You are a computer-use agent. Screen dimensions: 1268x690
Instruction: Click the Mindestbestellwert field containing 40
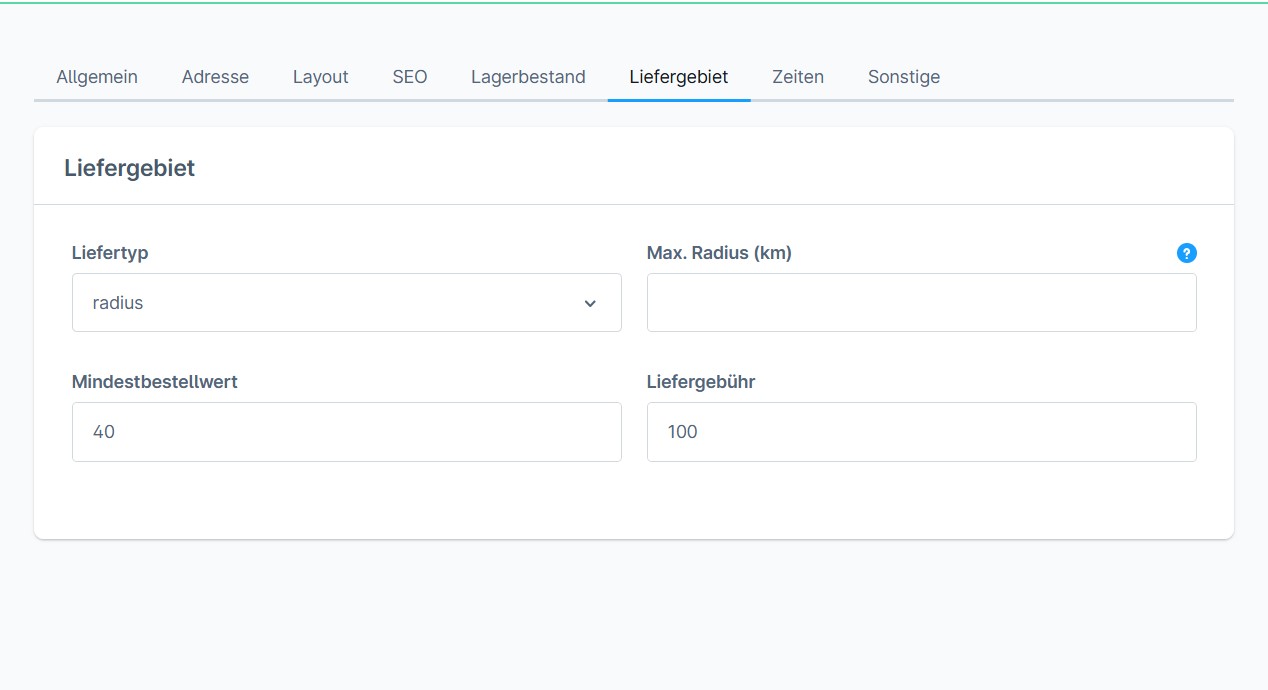(346, 432)
